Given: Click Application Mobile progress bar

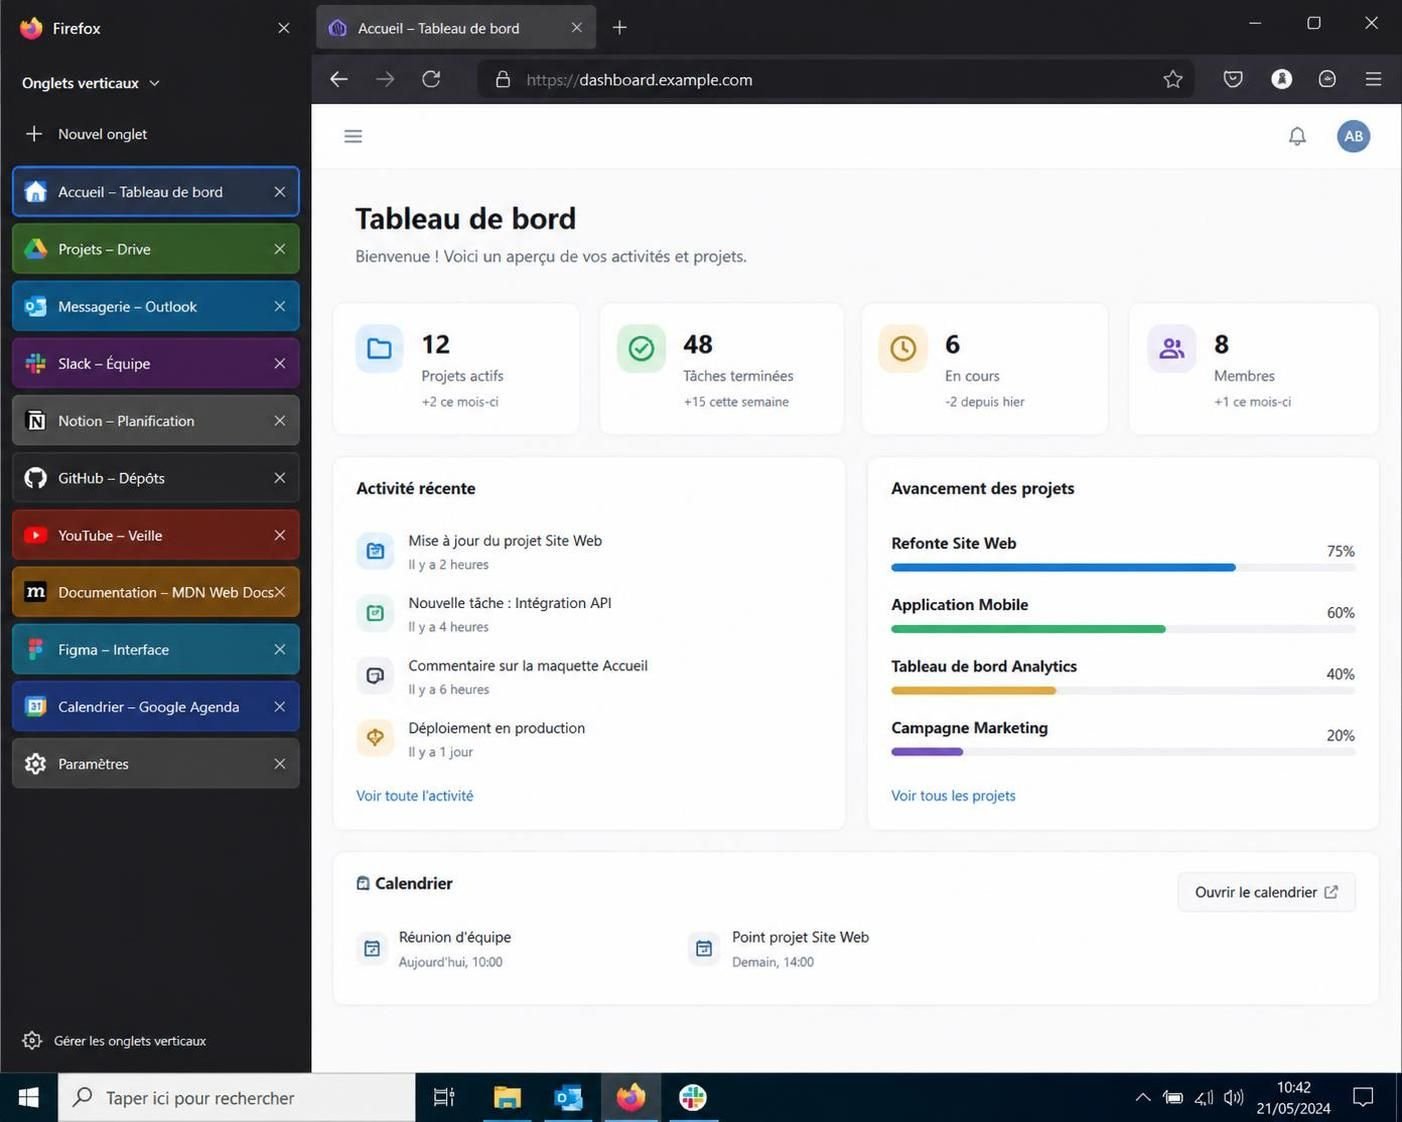Looking at the screenshot, I should (x=1123, y=629).
